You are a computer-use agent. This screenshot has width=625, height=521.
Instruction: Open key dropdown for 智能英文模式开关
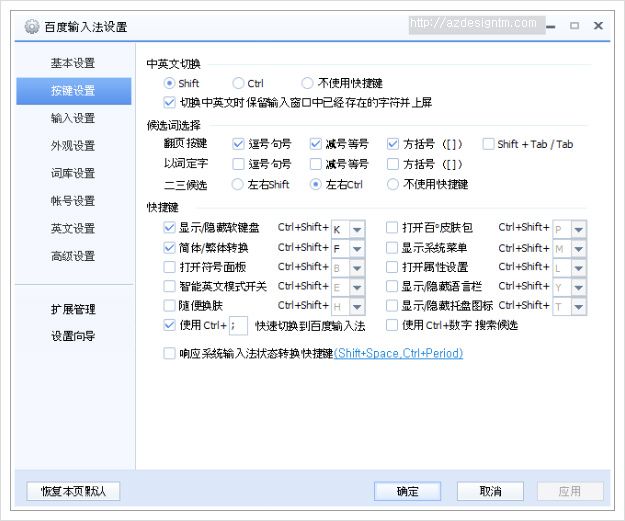[357, 287]
